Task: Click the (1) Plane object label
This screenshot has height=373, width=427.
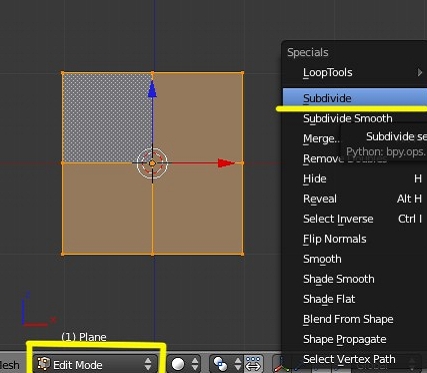Action: click(84, 337)
